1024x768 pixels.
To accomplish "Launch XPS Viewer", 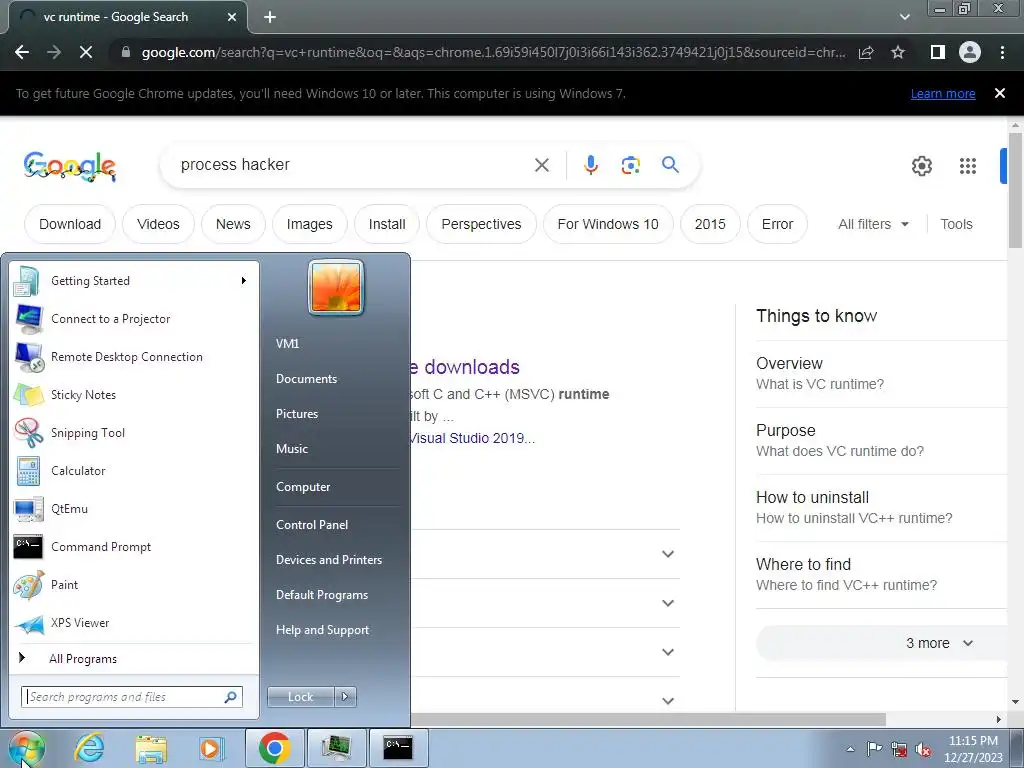I will tap(133, 622).
